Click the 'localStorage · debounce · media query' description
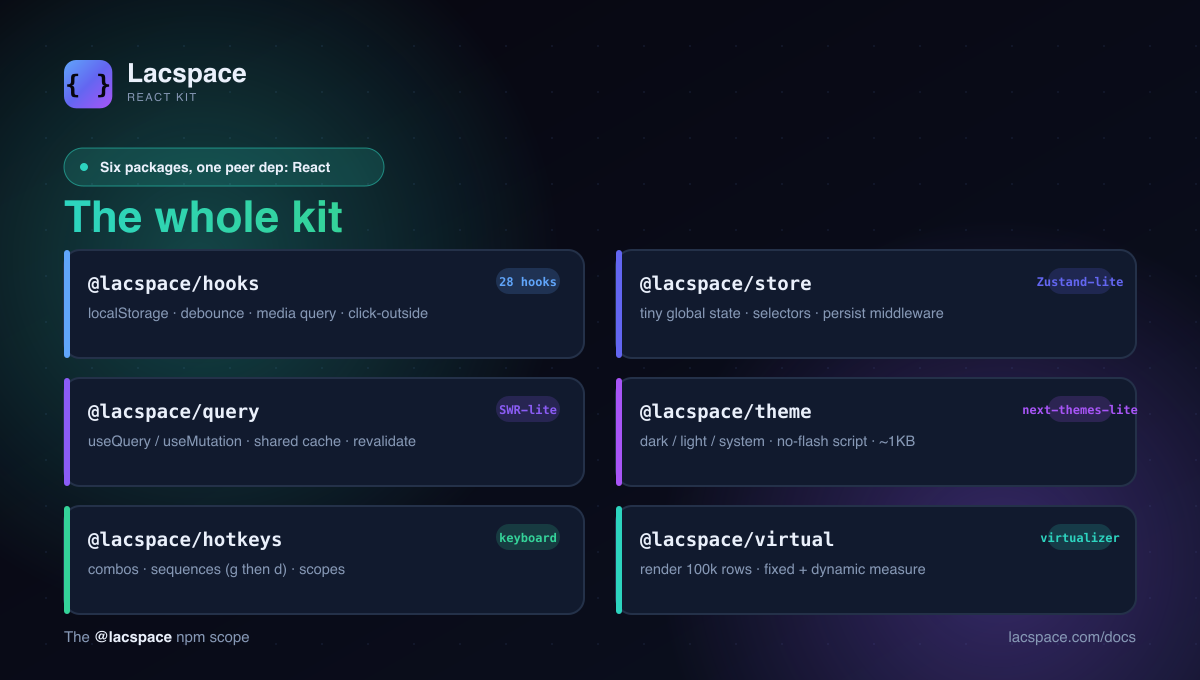 258,313
